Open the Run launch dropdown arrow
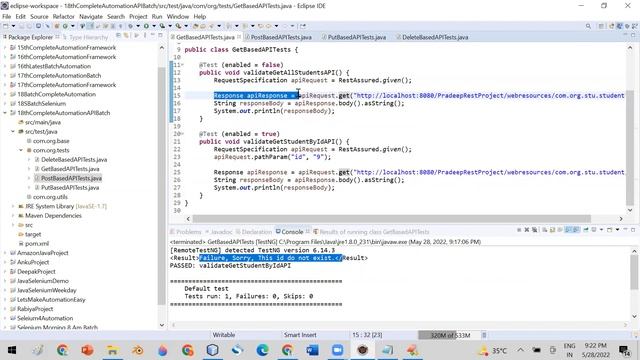Image resolution: width=640 pixels, height=360 pixels. point(154,26)
